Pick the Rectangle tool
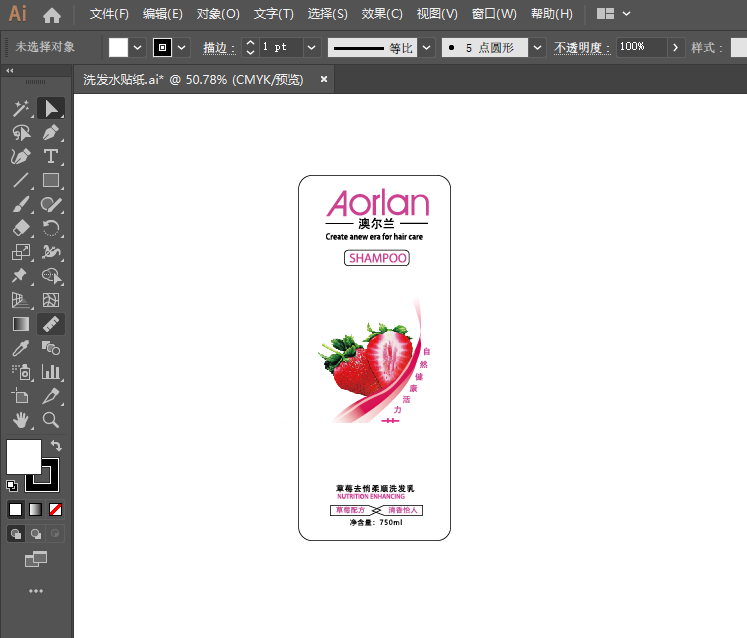Viewport: 747px width, 638px height. point(51,181)
